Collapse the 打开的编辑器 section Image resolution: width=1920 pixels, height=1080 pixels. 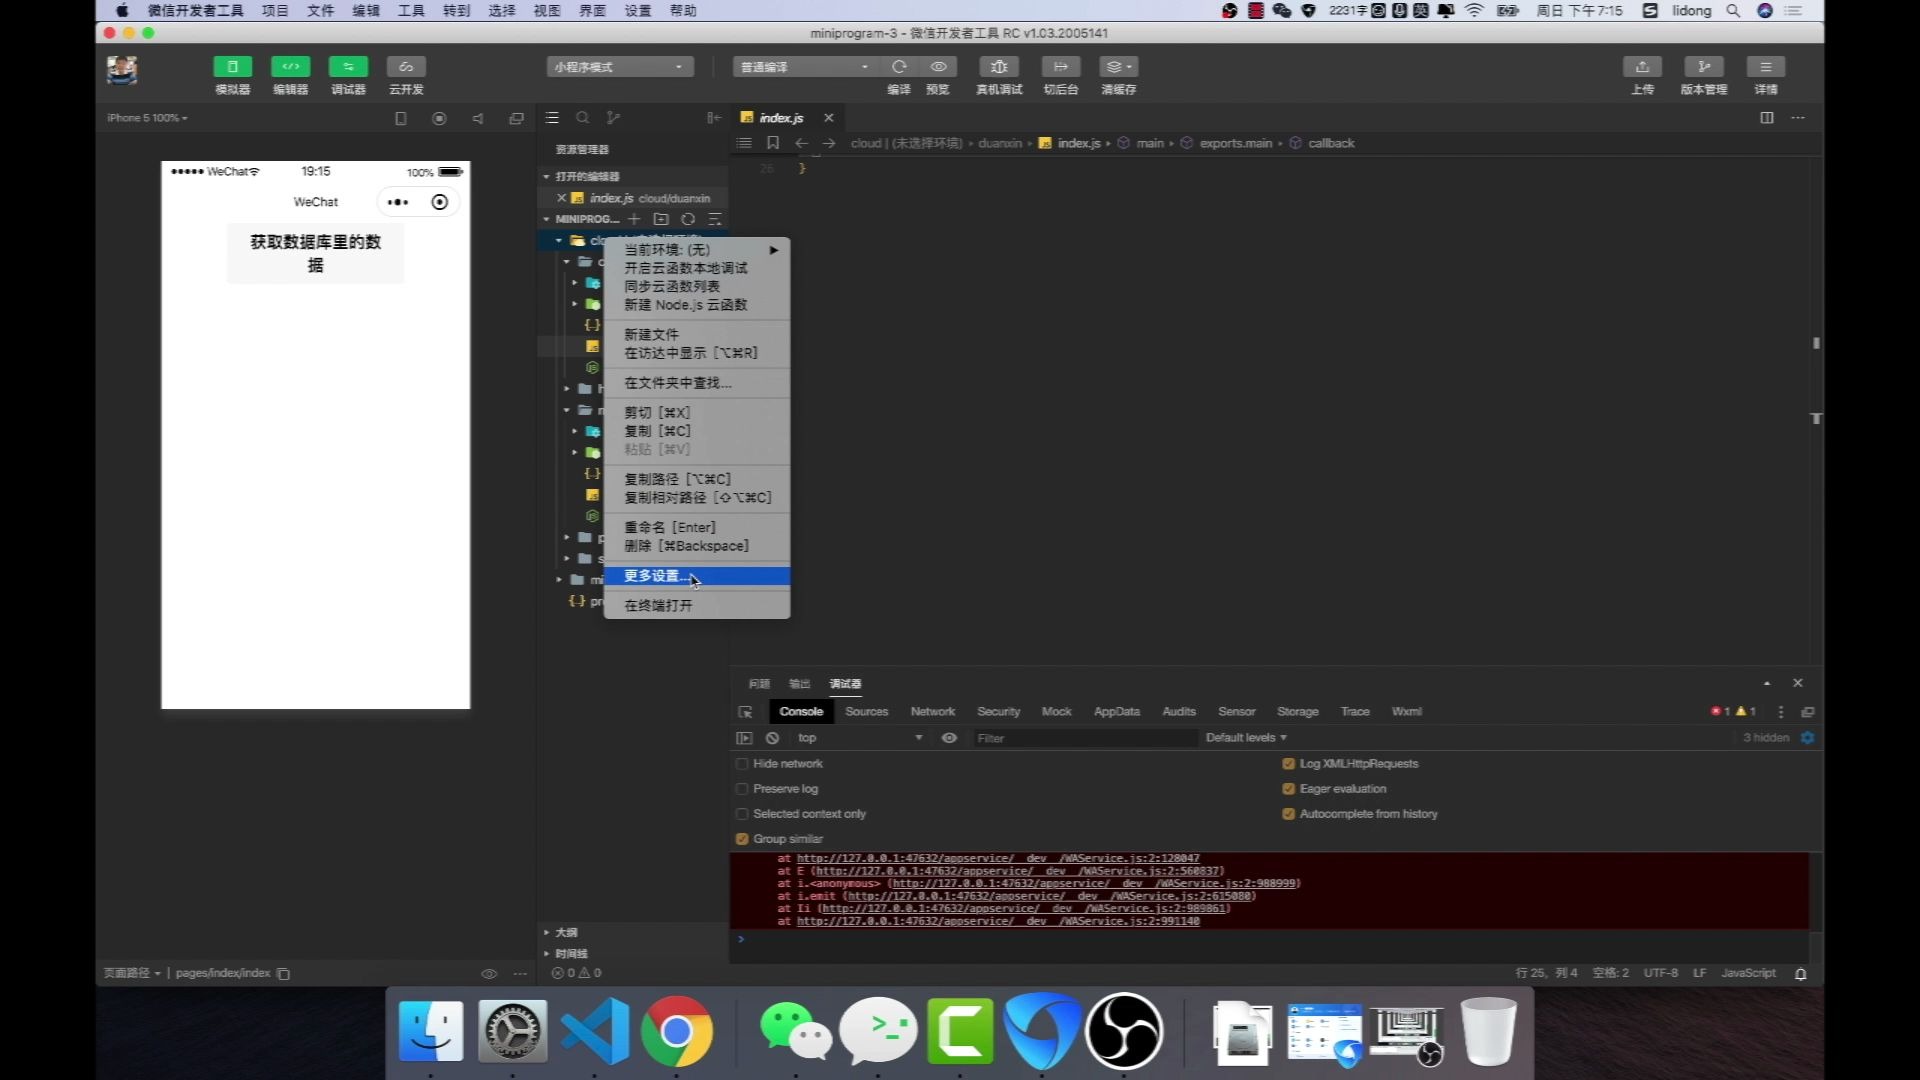(587, 176)
